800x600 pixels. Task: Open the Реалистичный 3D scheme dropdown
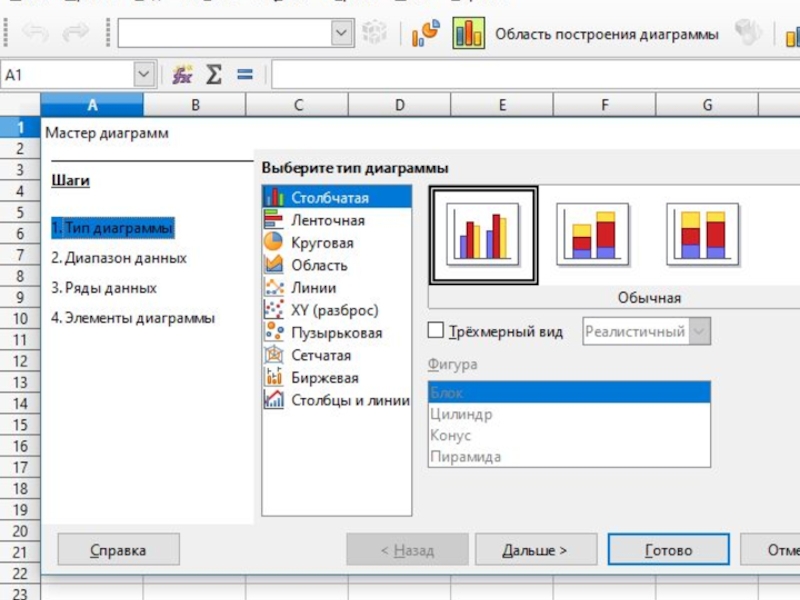click(700, 332)
